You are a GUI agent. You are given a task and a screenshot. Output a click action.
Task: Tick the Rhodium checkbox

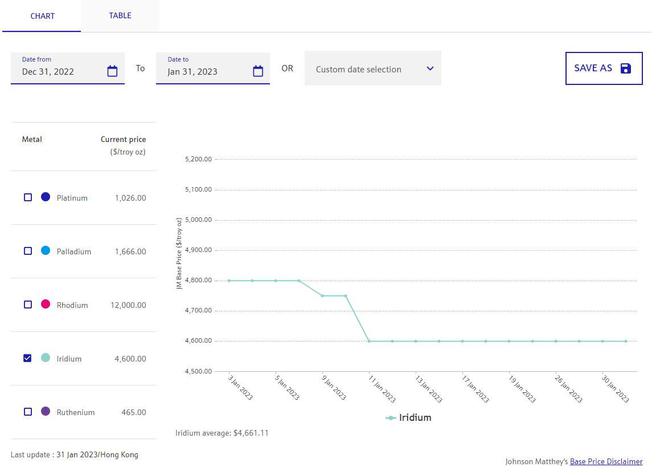click(28, 304)
